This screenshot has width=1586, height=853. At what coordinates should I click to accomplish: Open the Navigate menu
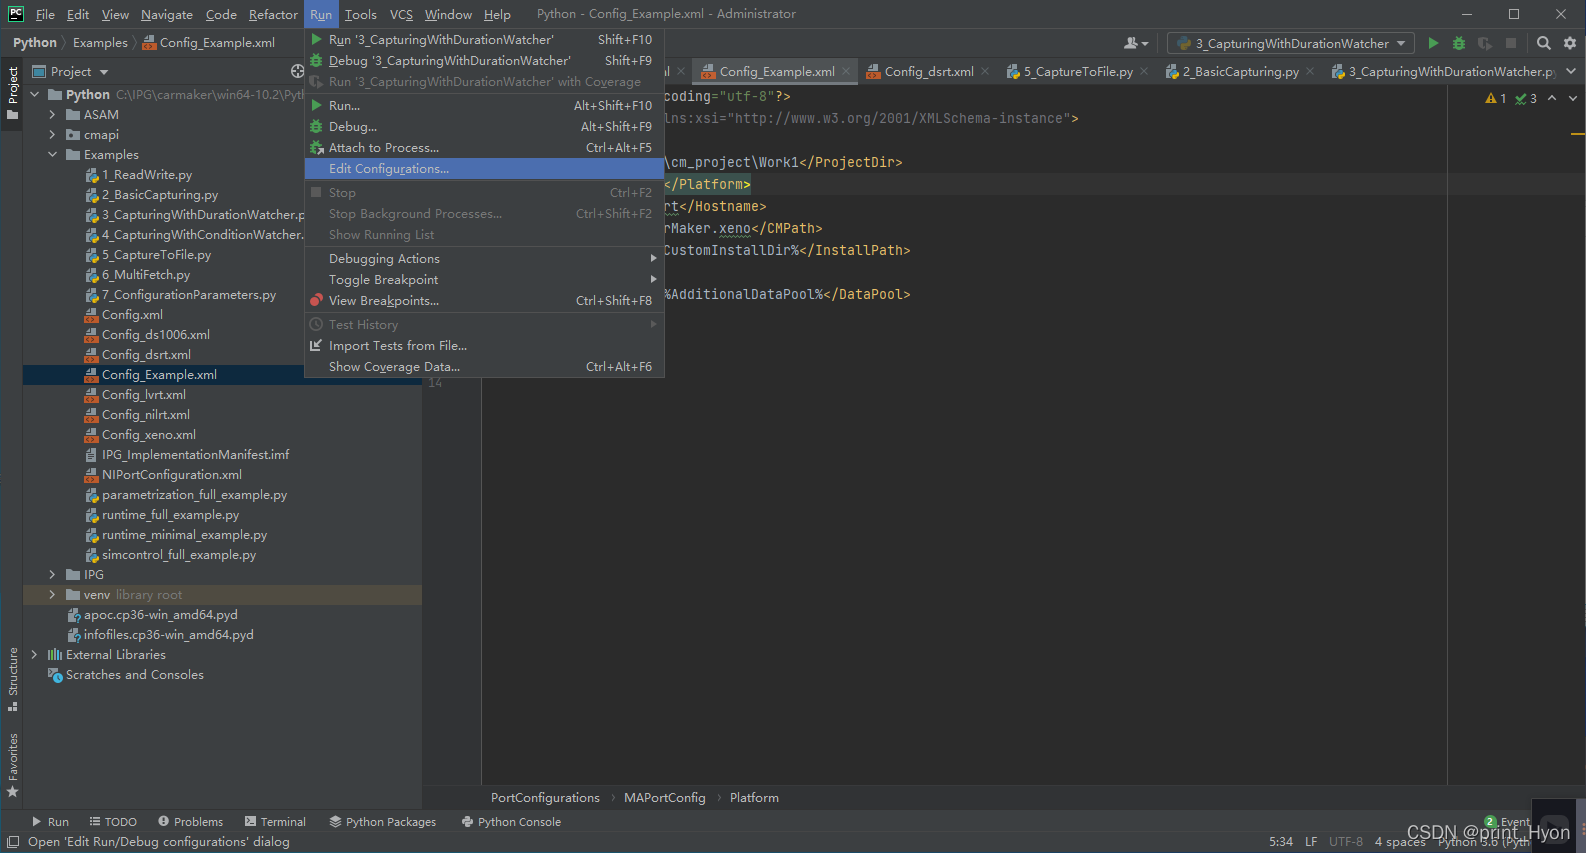click(166, 14)
